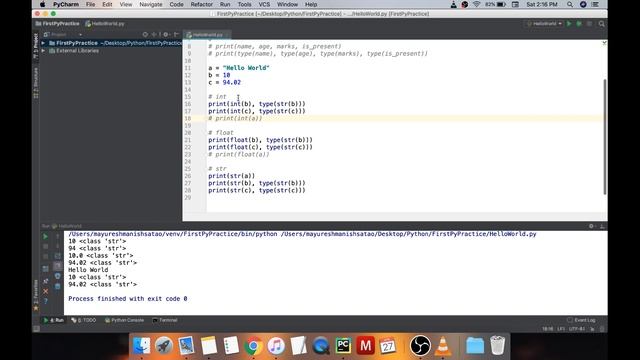The image size is (640, 360).
Task: Open Launchpad rocket icon in the Dock
Action: coord(164,346)
